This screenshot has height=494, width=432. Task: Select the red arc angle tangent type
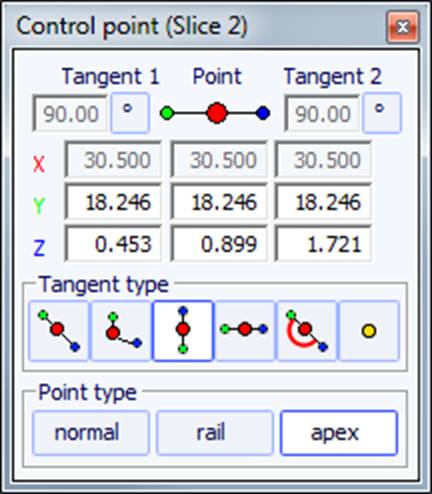(307, 331)
